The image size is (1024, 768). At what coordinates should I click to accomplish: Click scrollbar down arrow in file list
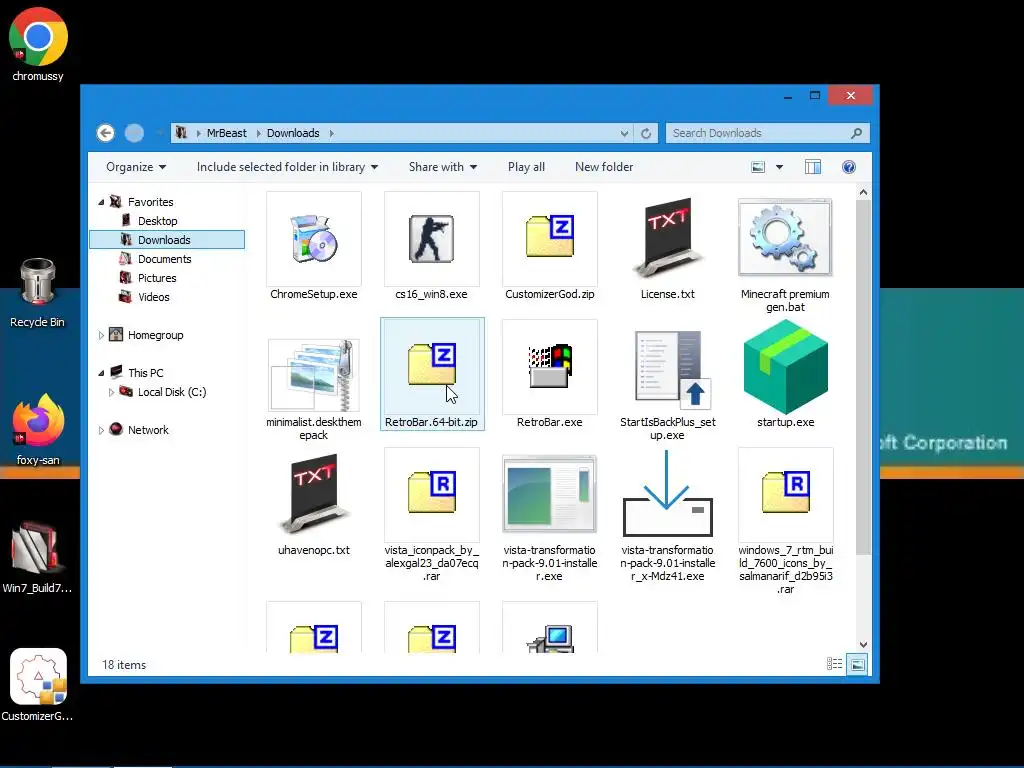[x=863, y=645]
